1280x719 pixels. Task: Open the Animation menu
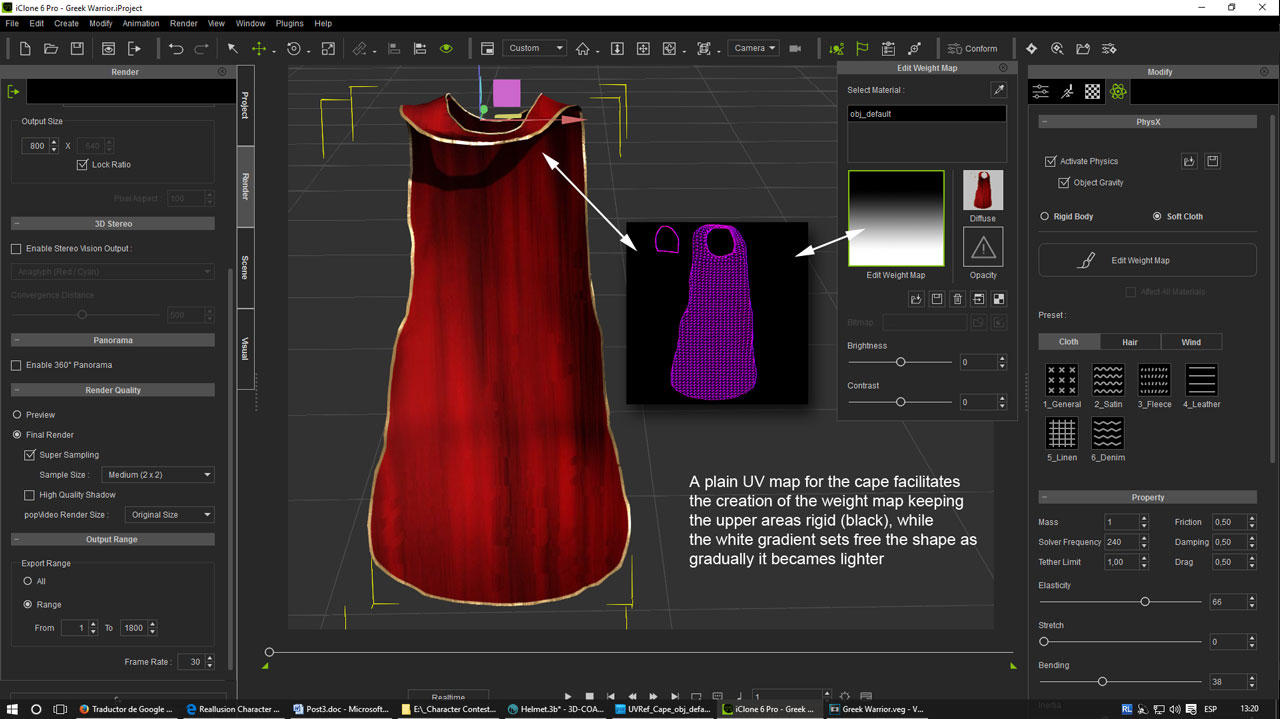tap(141, 23)
